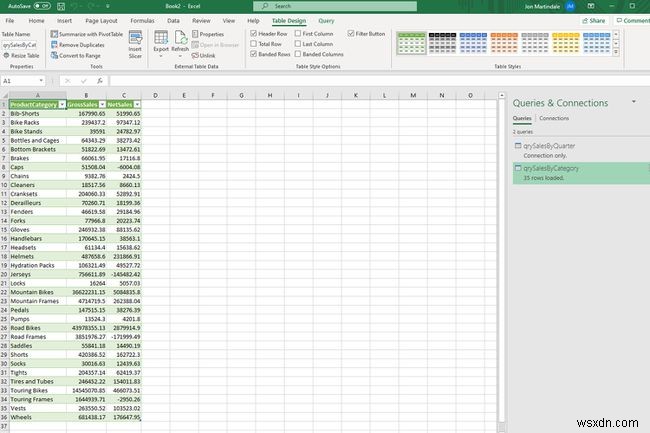Select column D header
Viewport: 650px width, 433px height.
[155, 95]
